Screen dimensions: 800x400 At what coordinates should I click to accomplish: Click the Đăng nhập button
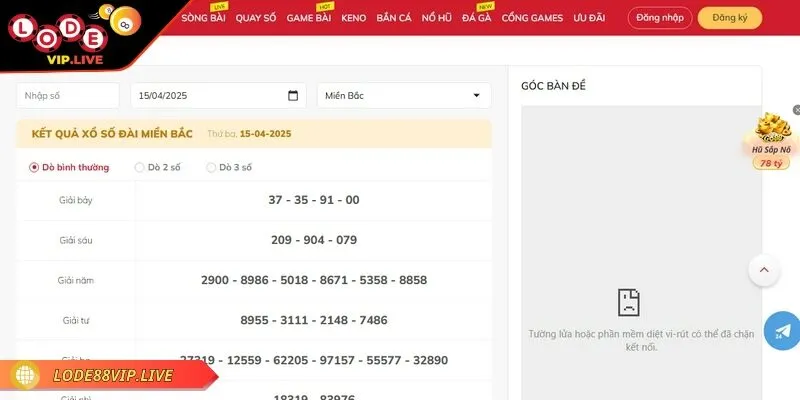[659, 18]
